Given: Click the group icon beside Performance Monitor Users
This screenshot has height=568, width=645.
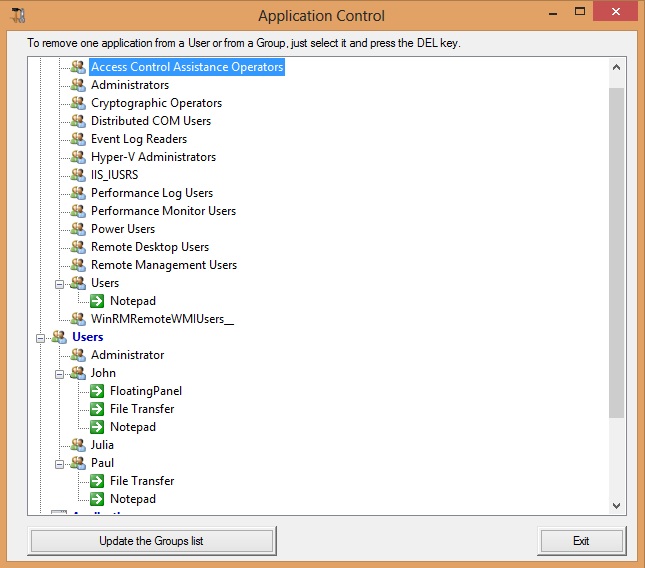Looking at the screenshot, I should point(78,211).
